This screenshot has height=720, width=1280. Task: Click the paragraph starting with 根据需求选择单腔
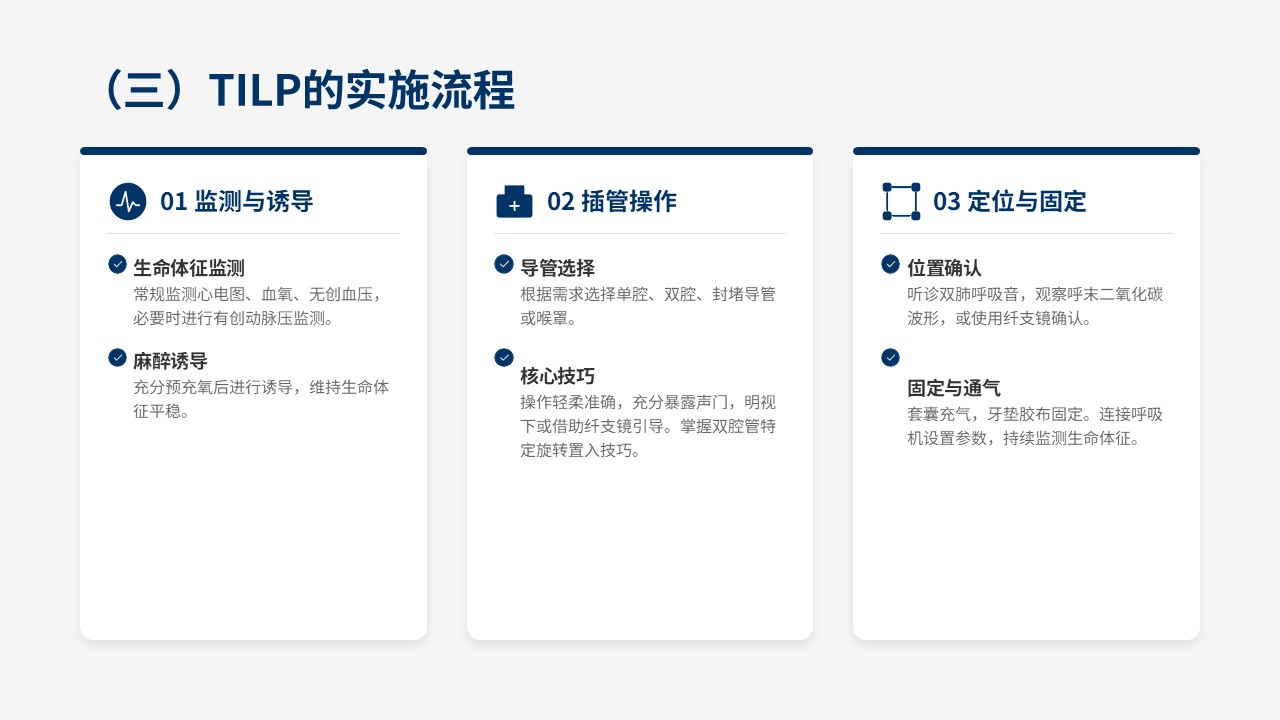pyautogui.click(x=647, y=306)
